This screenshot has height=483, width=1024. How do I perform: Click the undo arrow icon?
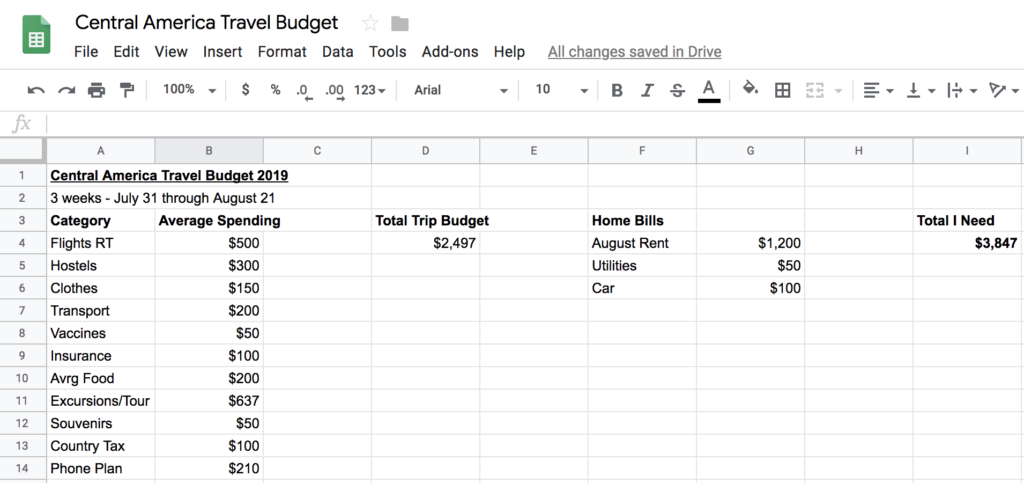tap(36, 90)
